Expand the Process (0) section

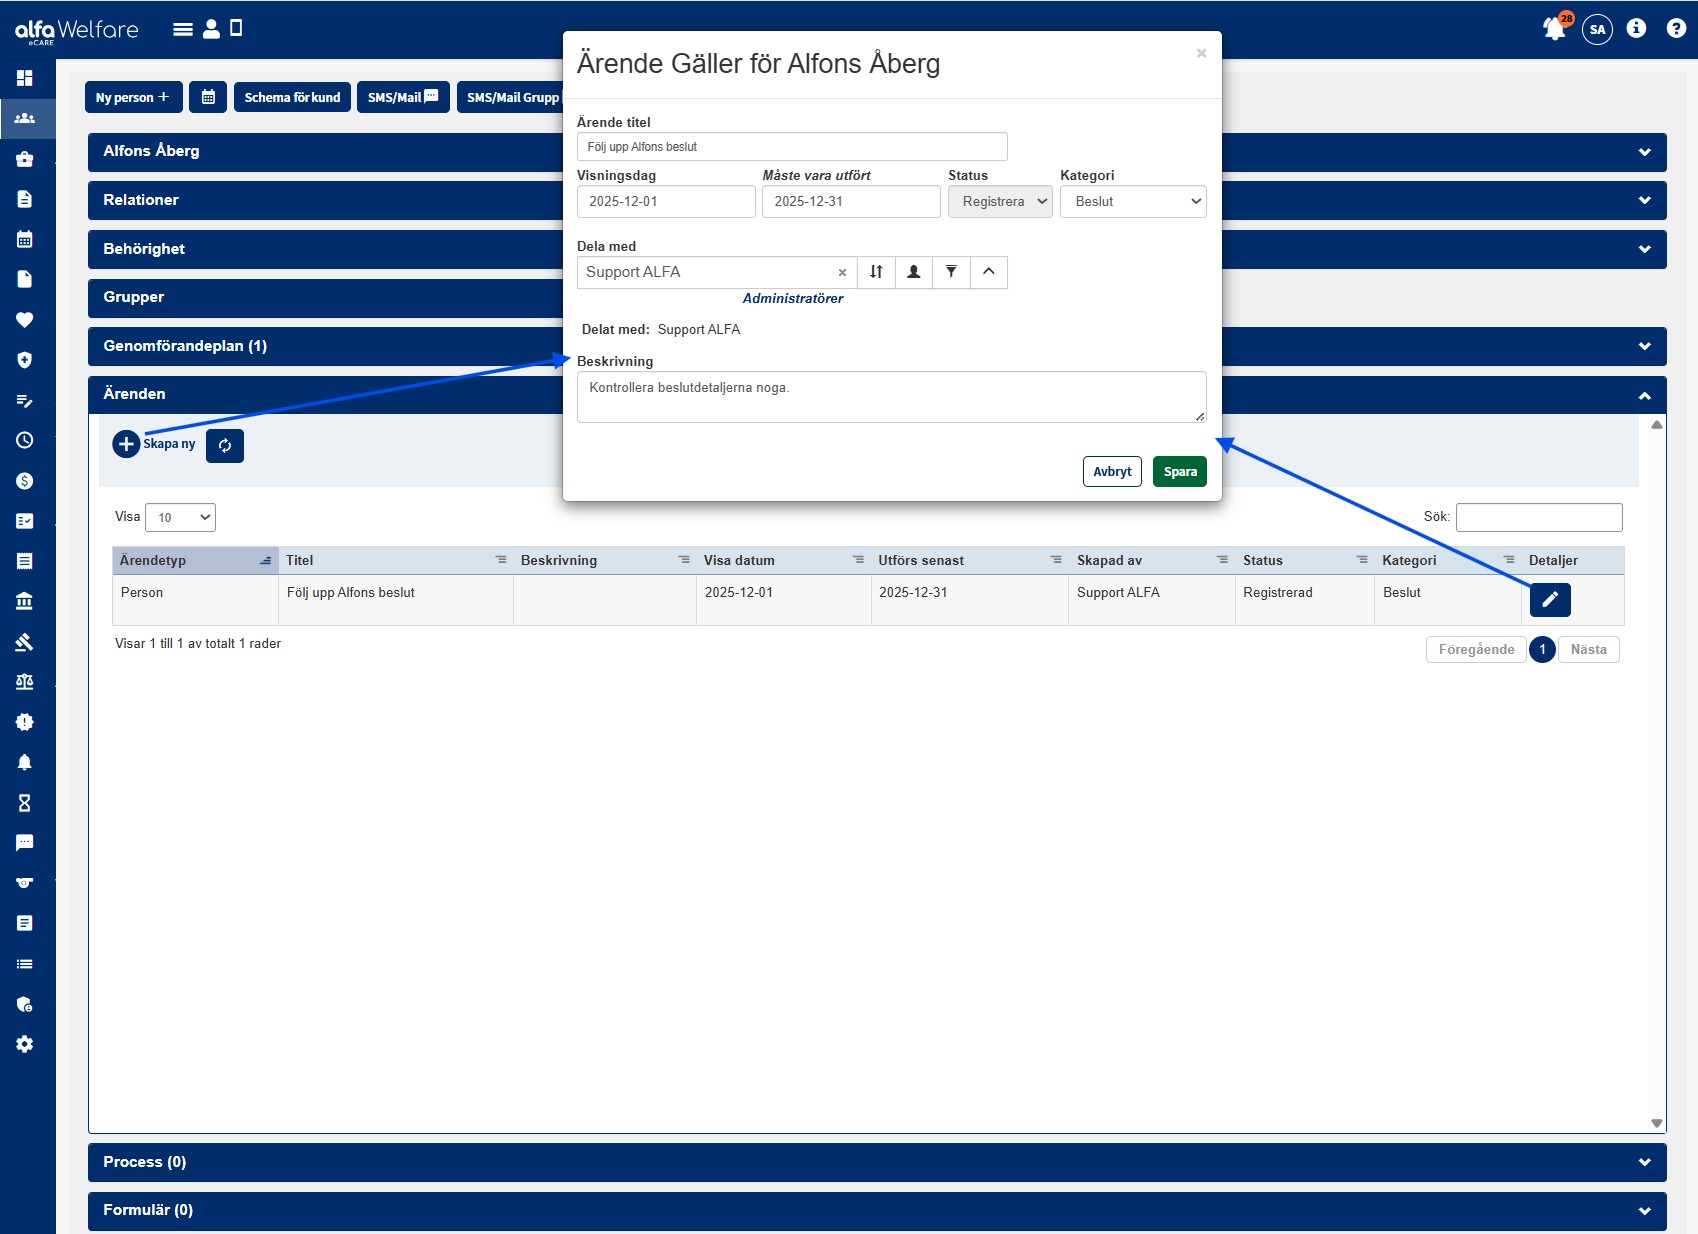[877, 1162]
